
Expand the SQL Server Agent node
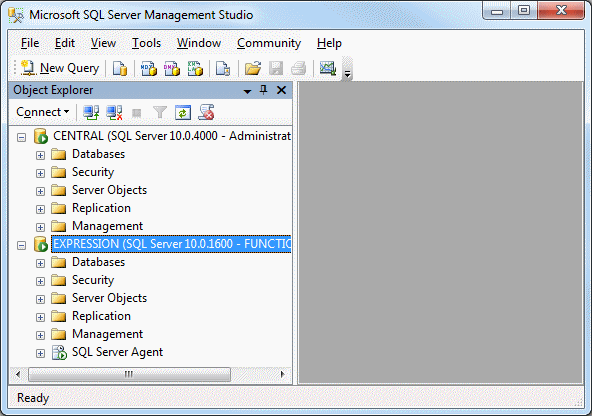coord(40,353)
